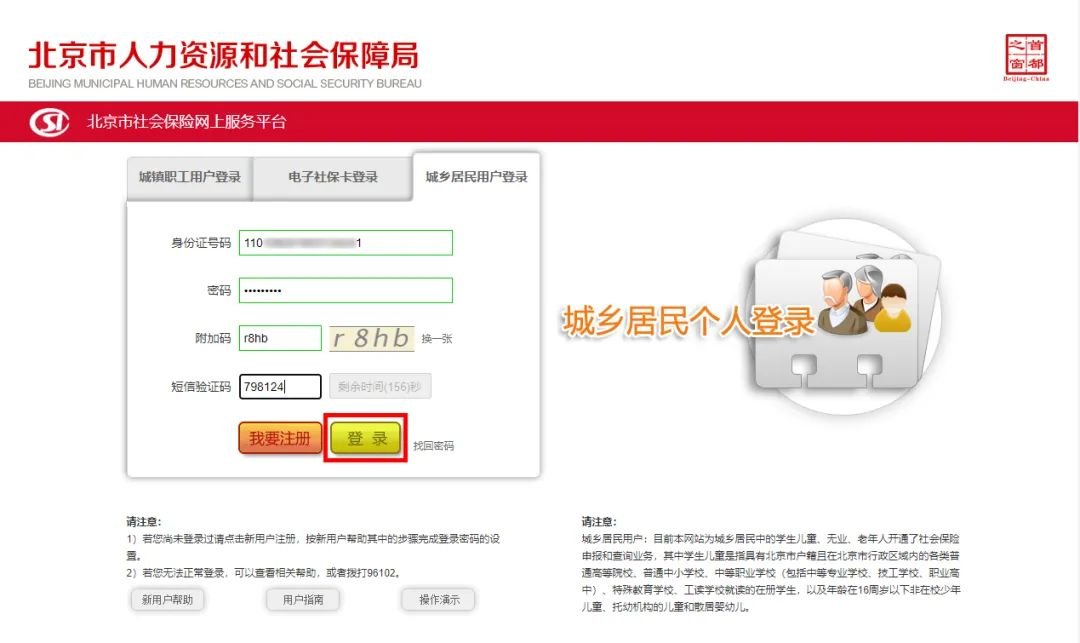The width and height of the screenshot is (1080, 643).
Task: Click 换一张 to refresh the captcha
Action: point(437,339)
